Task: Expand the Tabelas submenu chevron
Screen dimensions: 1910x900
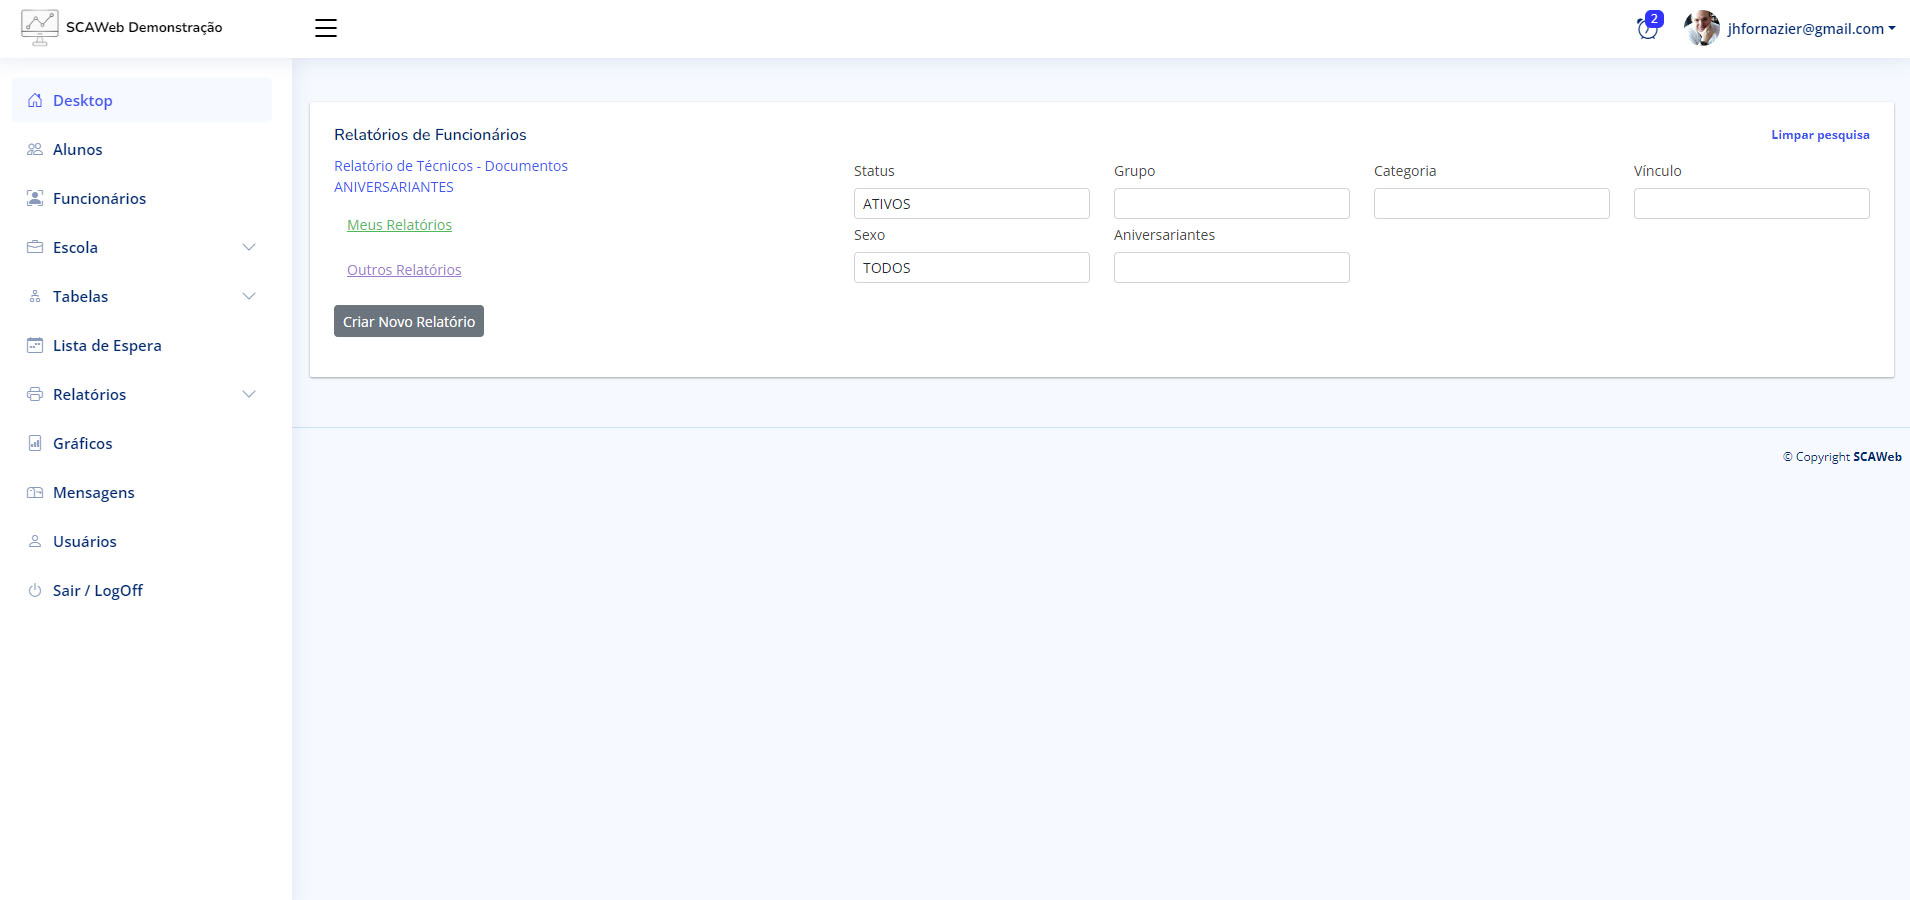Action: pyautogui.click(x=249, y=296)
